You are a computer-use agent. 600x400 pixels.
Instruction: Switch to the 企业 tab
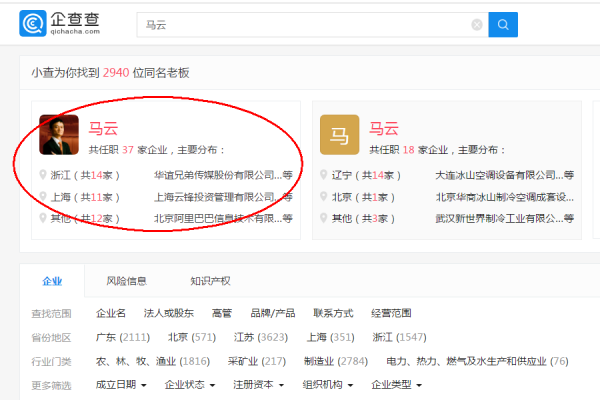coord(52,281)
